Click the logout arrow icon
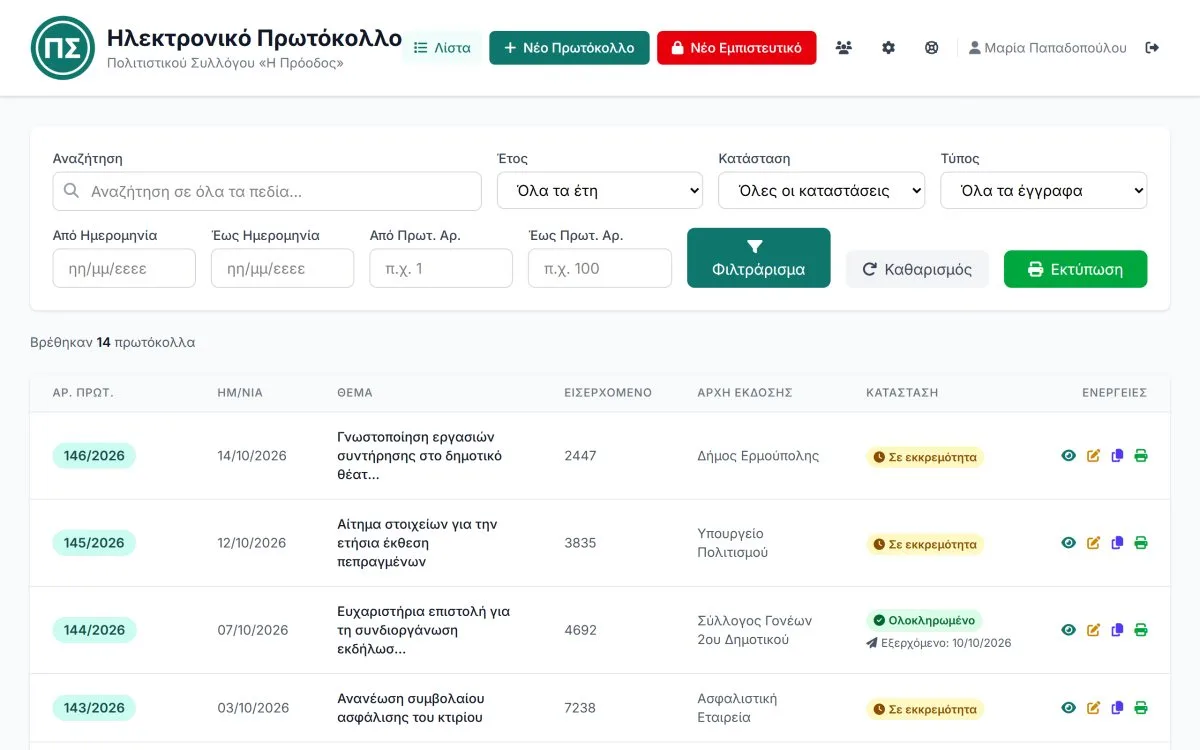This screenshot has height=750, width=1200. tap(1152, 48)
